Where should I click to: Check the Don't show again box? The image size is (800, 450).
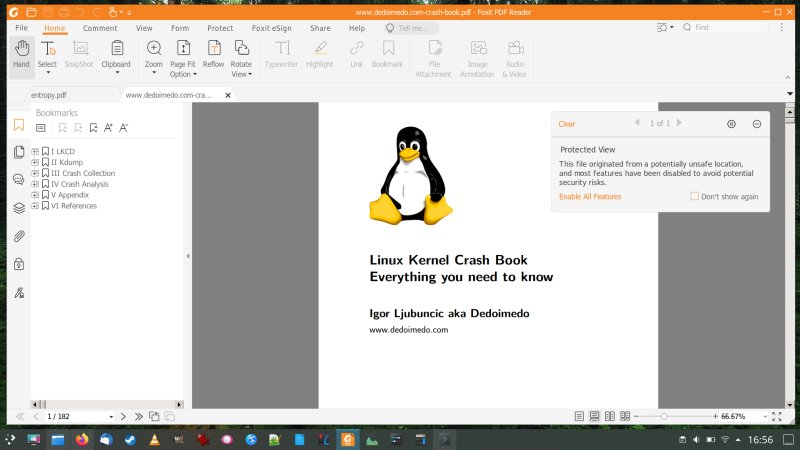pos(695,196)
